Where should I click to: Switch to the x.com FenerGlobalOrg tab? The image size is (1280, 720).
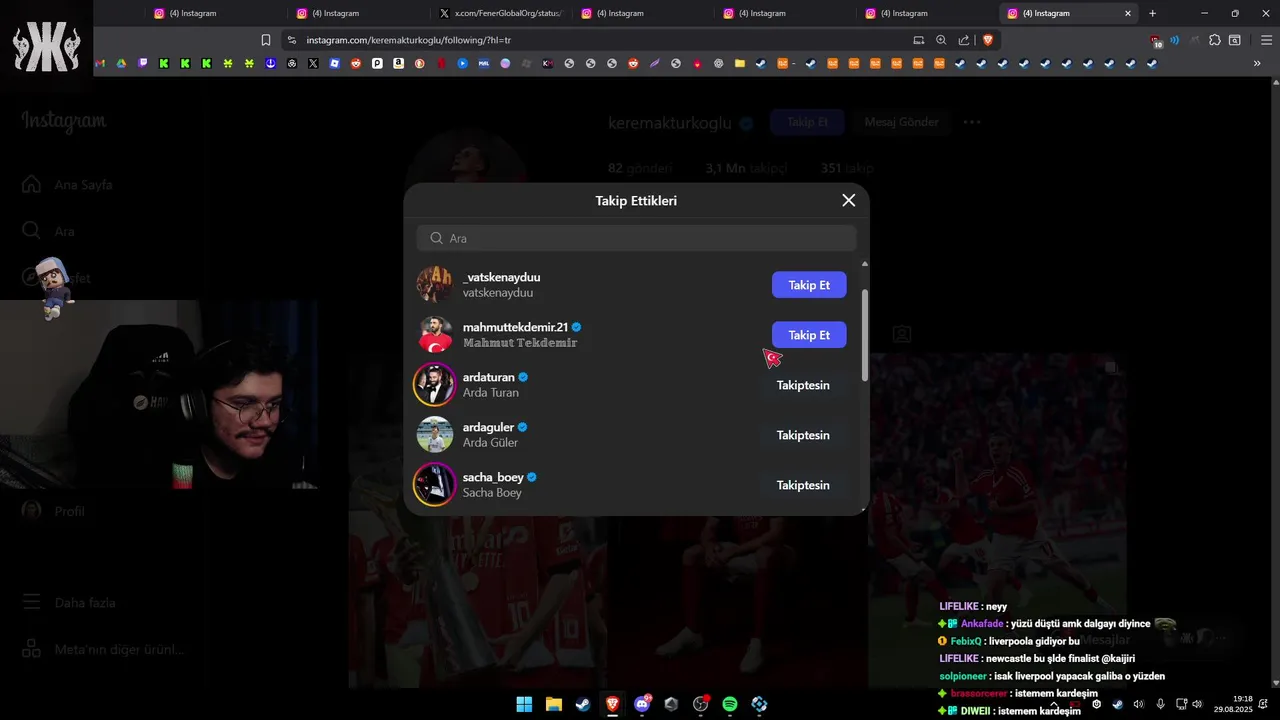click(x=502, y=13)
